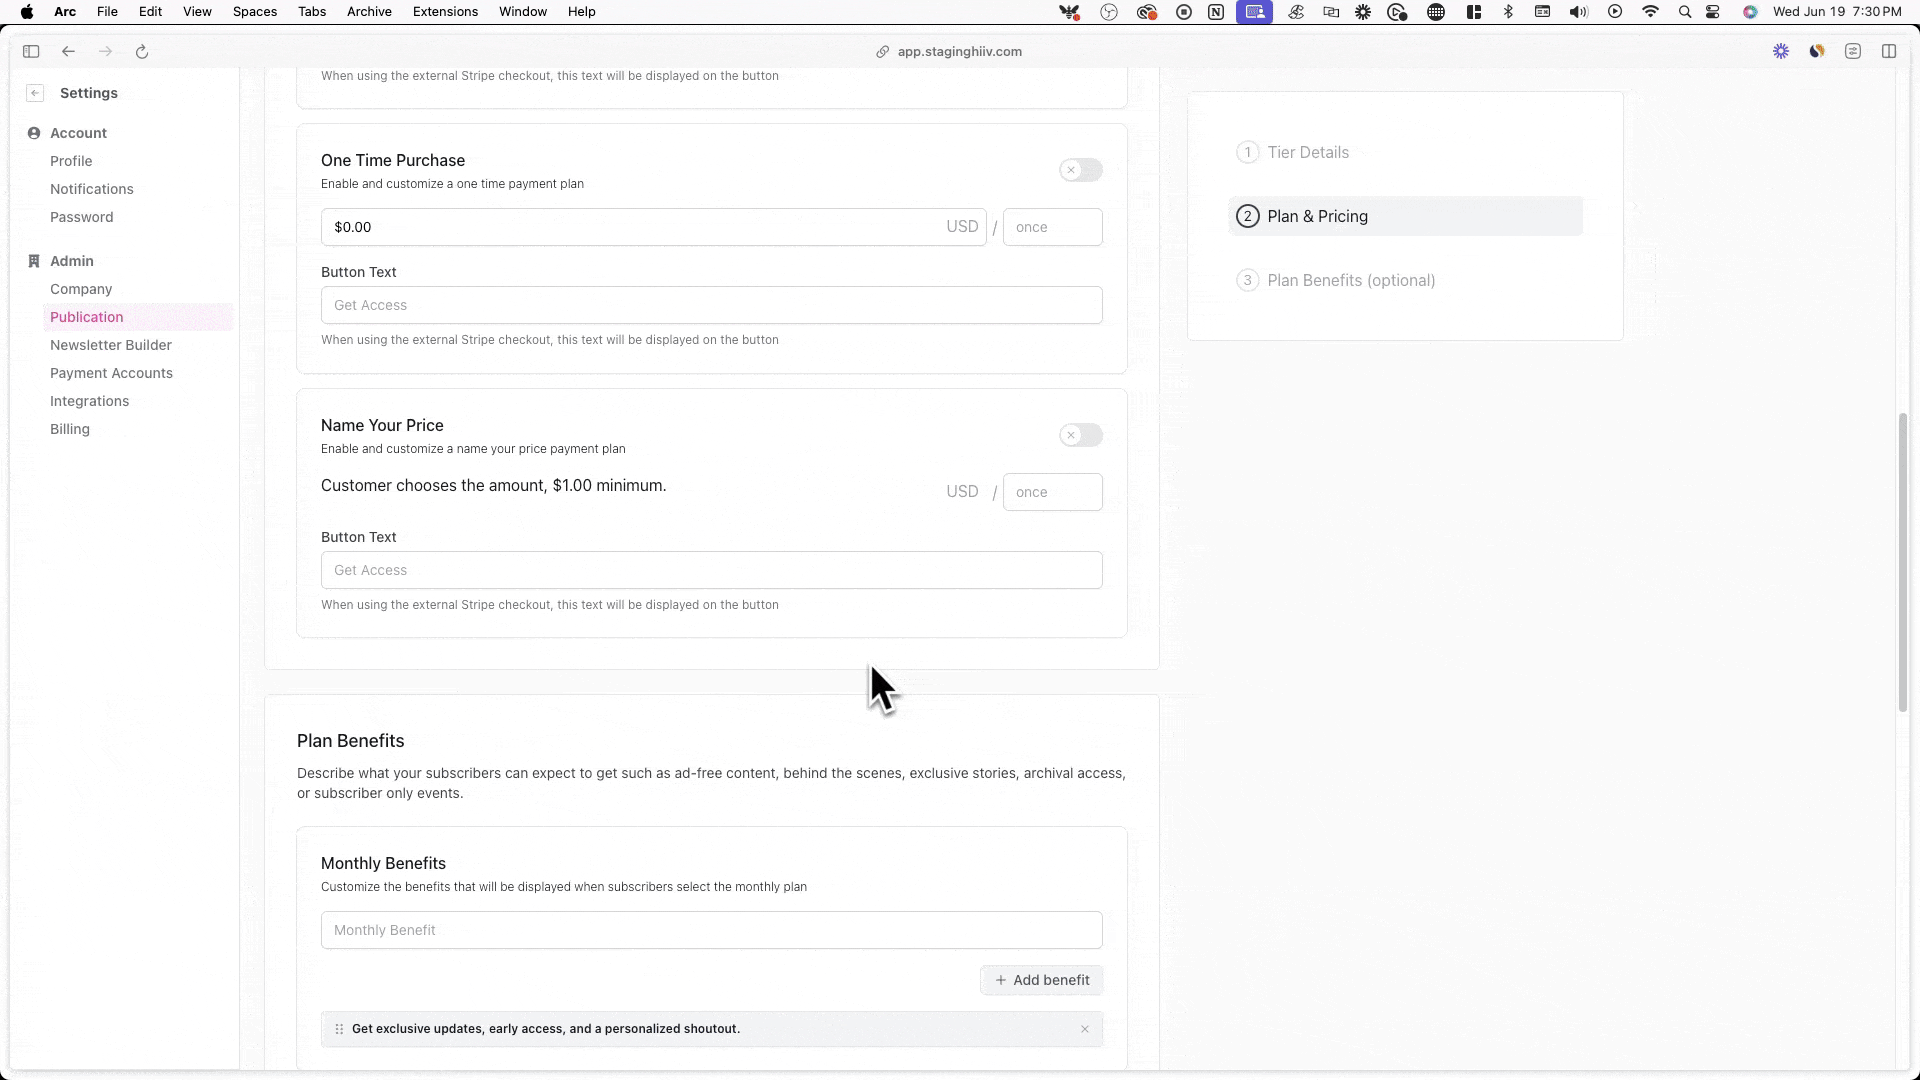Screen dimensions: 1920x1080
Task: Open the View menu
Action: (x=197, y=12)
